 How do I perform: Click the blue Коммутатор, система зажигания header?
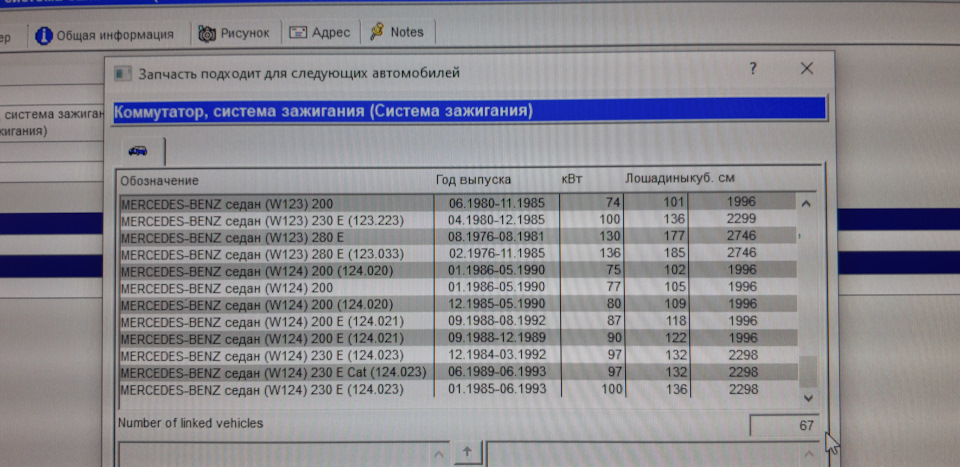tap(470, 111)
